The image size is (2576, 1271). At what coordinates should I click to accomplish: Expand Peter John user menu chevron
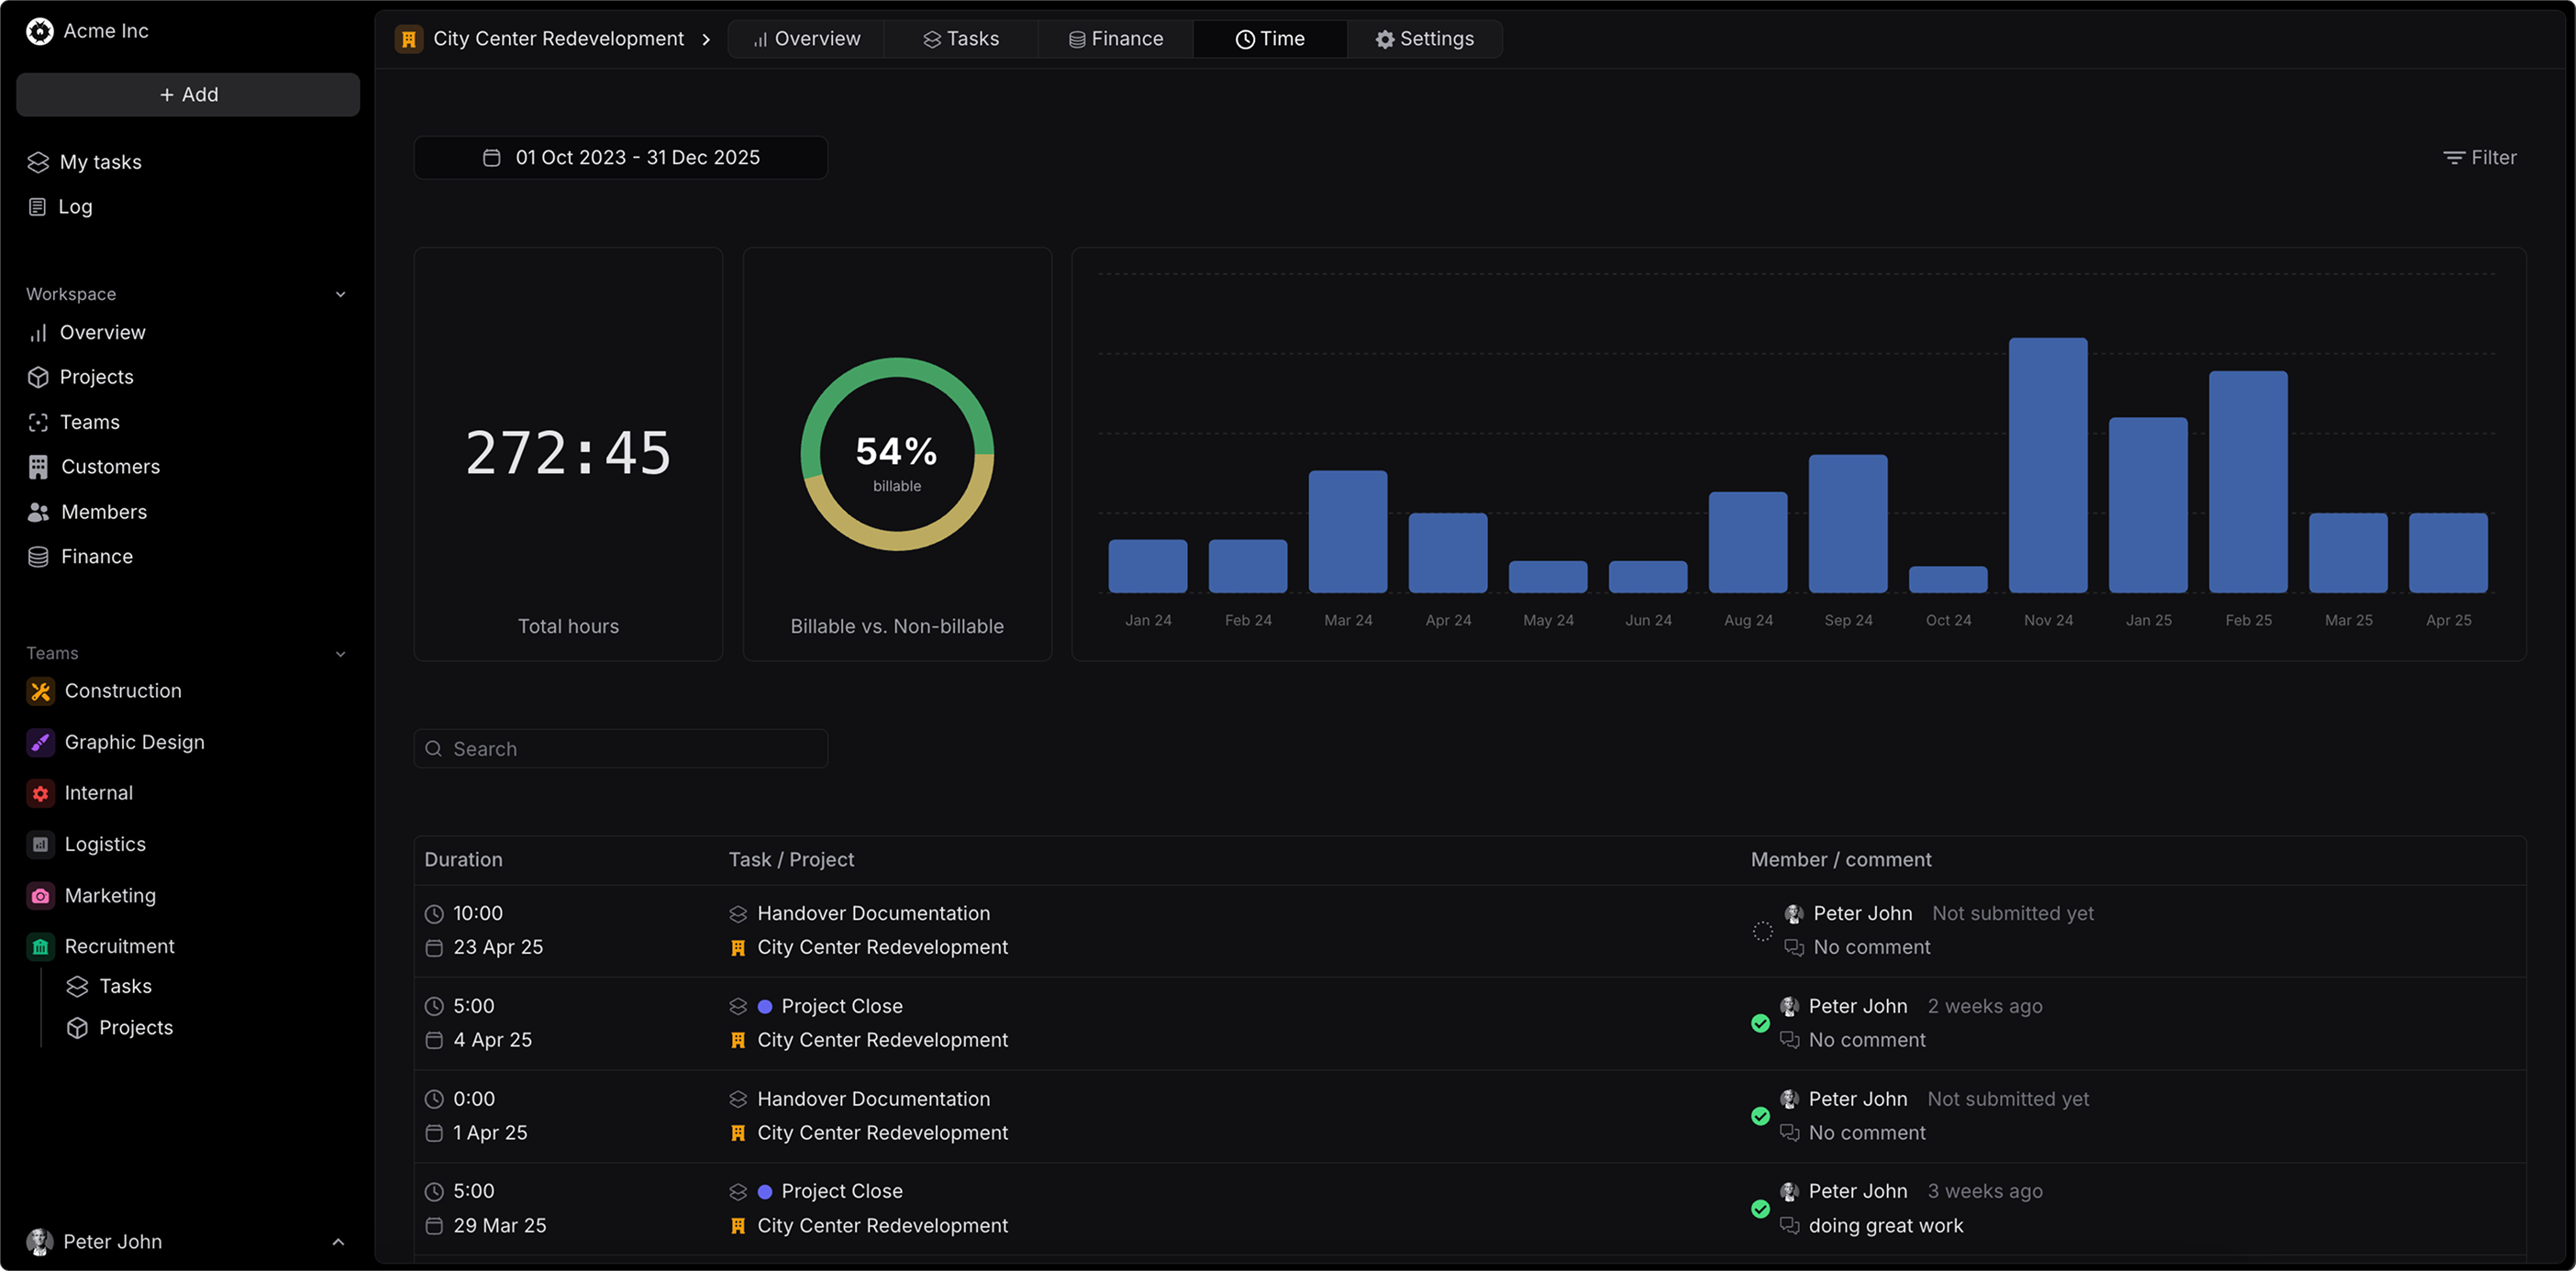pyautogui.click(x=338, y=1241)
